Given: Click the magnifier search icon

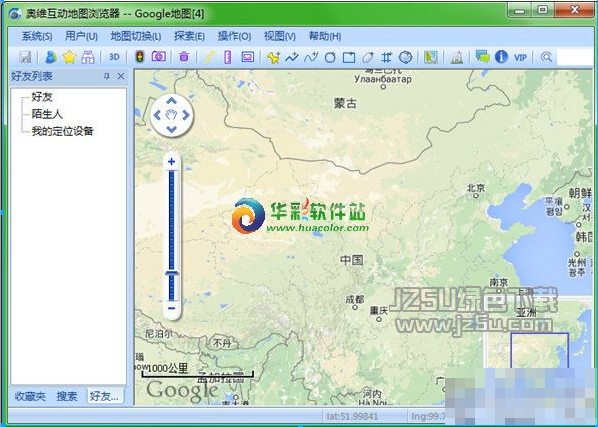Looking at the screenshot, I should click(547, 57).
